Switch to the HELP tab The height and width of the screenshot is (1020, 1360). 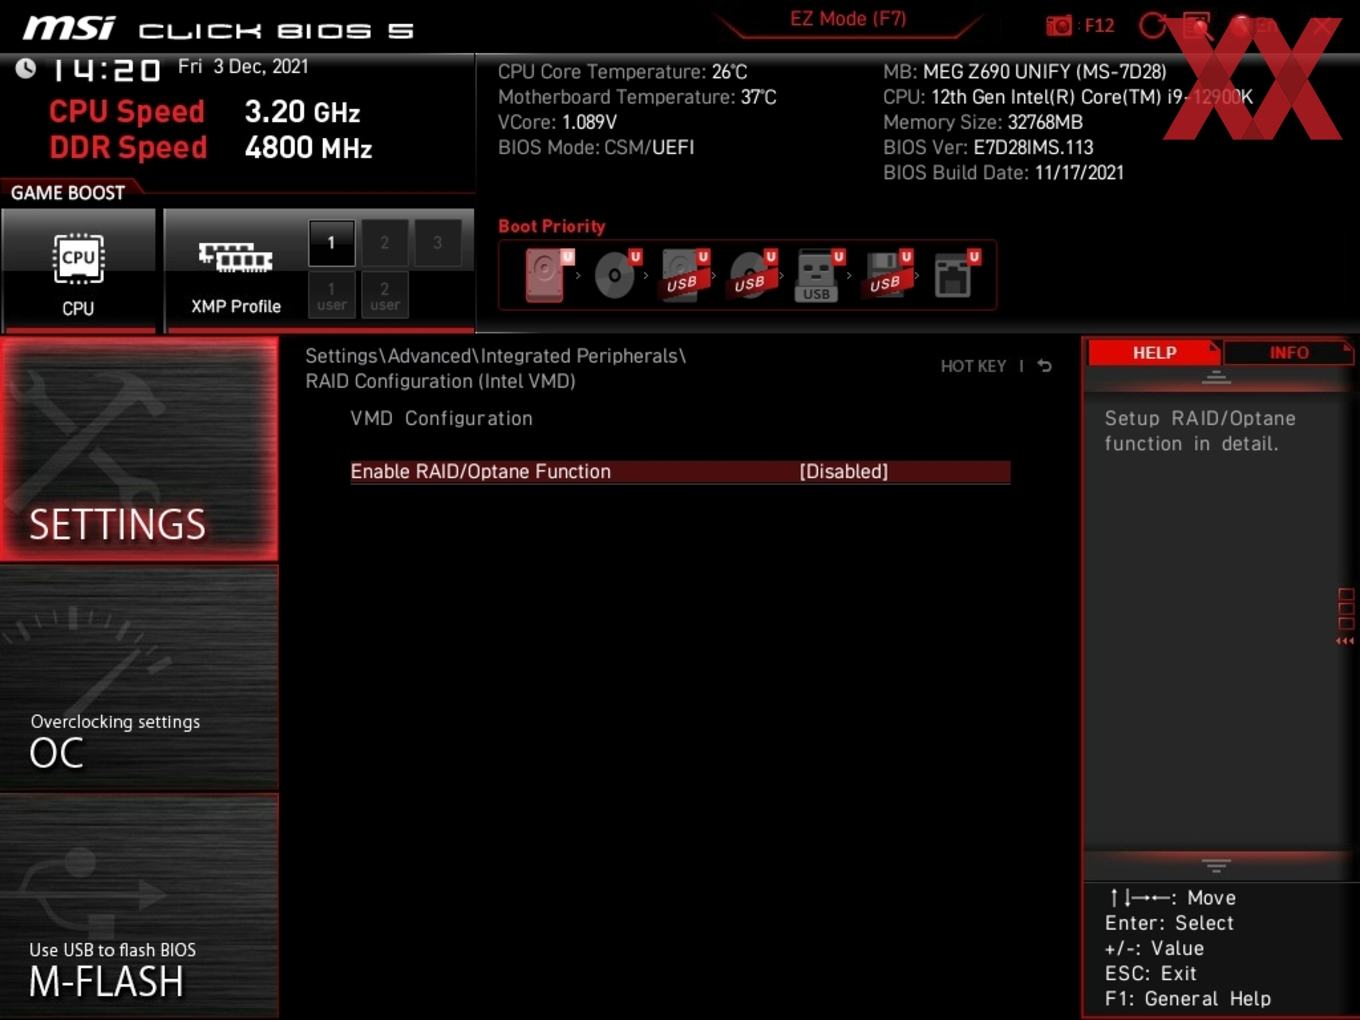[1154, 353]
